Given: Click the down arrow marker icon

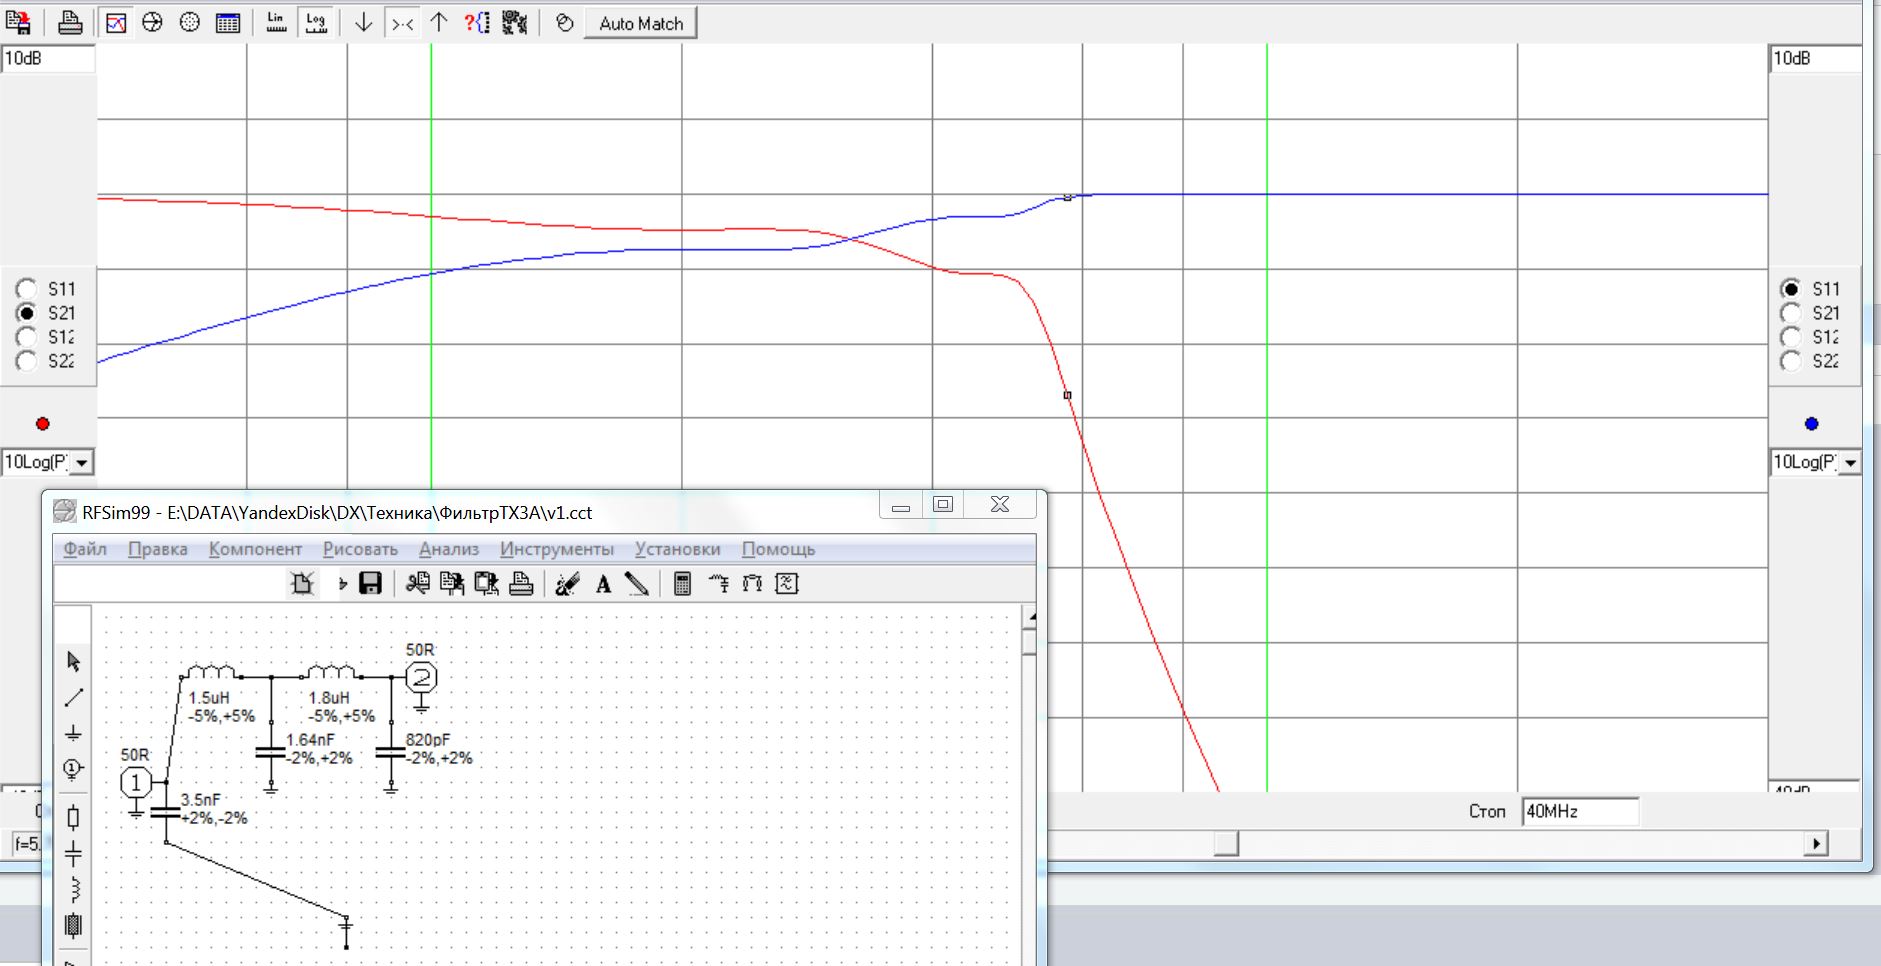Looking at the screenshot, I should click(x=364, y=23).
